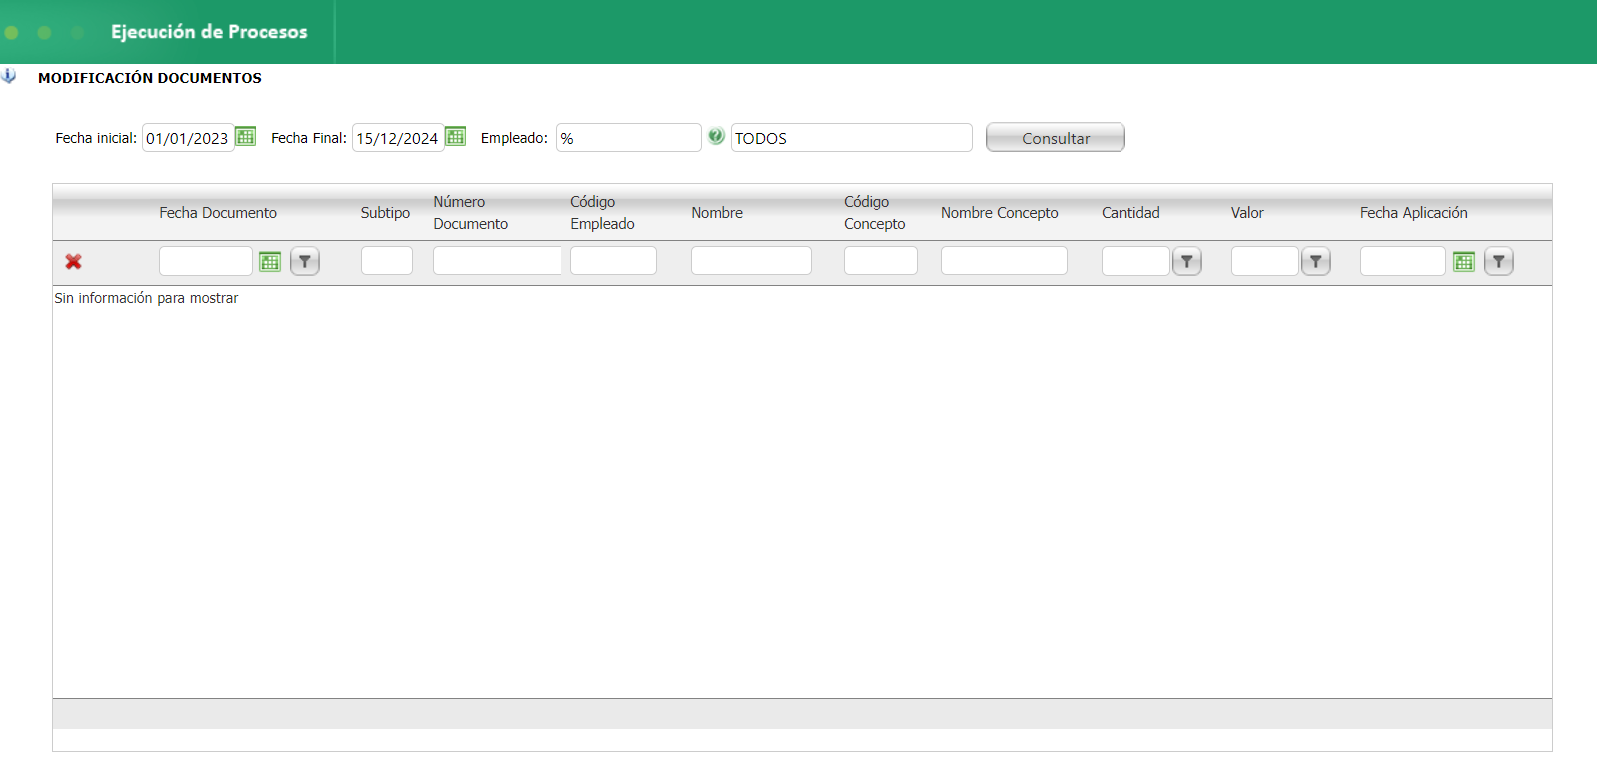Focus the Fecha inicial date field
This screenshot has width=1597, height=757.
click(x=188, y=138)
